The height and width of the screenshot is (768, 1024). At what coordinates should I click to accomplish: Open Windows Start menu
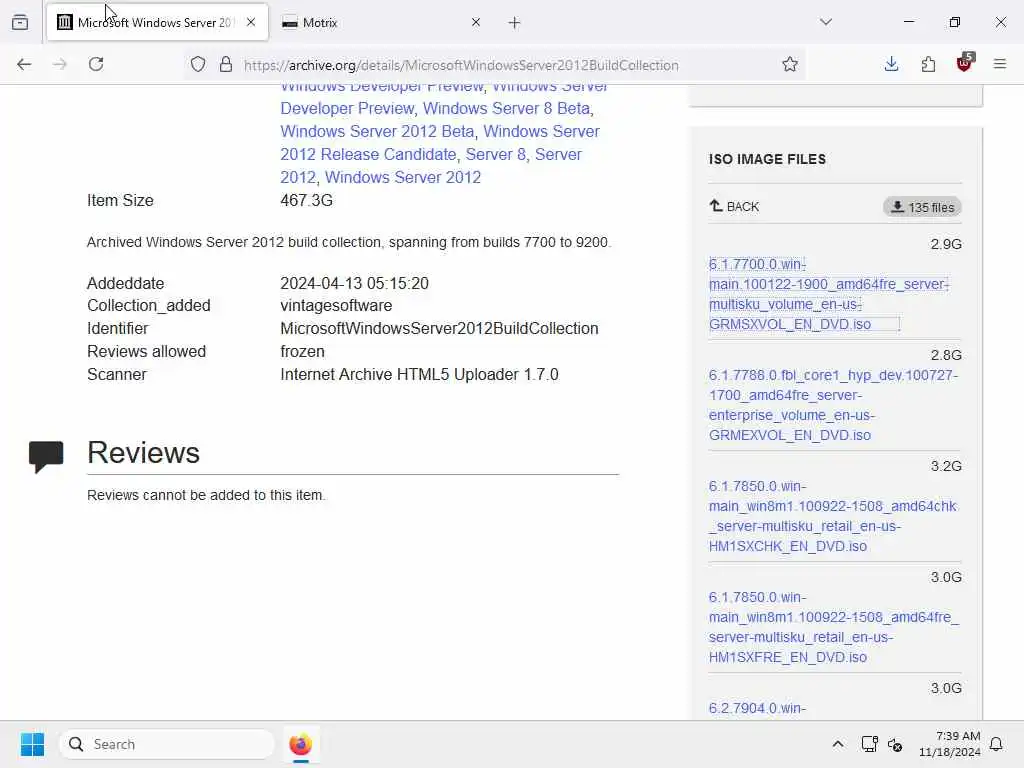33,744
